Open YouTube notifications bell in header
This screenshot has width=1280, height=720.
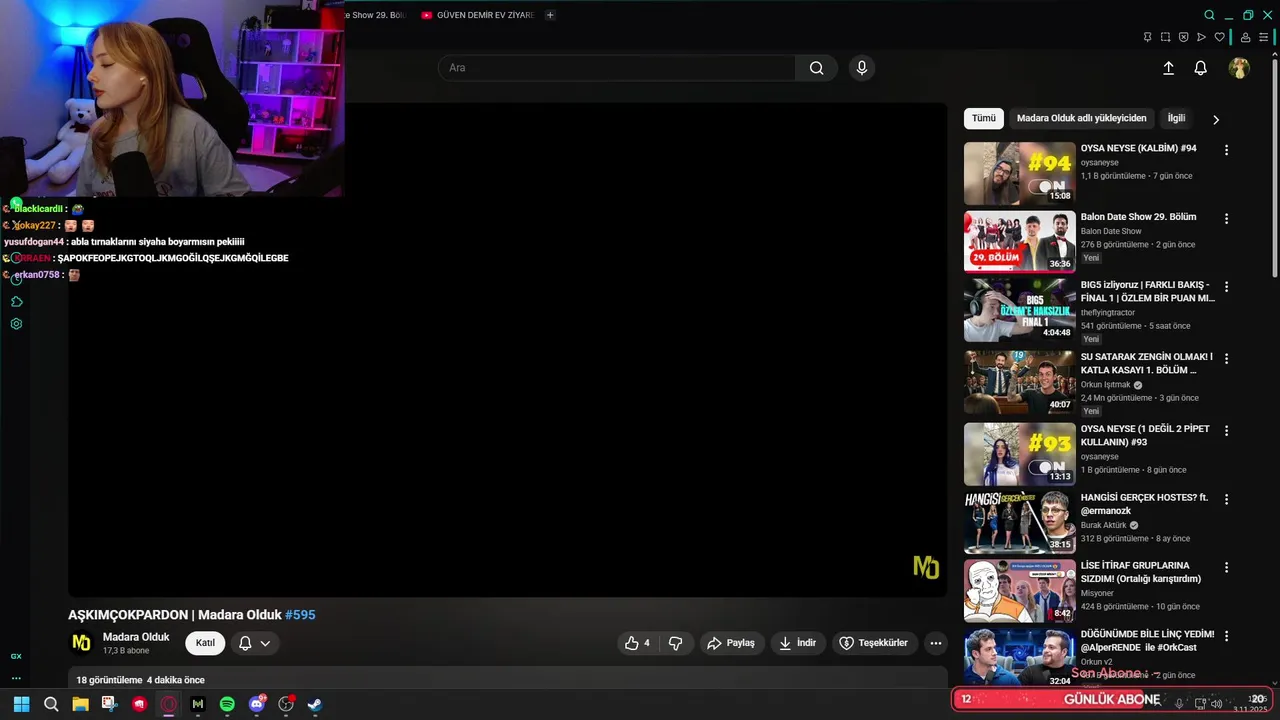[1200, 68]
